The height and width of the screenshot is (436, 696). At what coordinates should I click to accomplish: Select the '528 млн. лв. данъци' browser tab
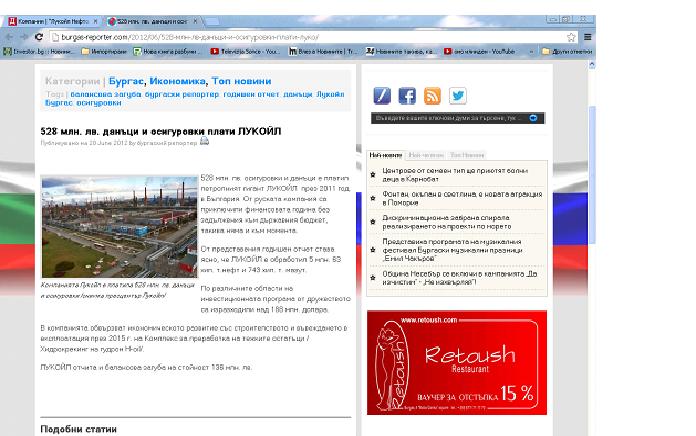pos(152,21)
